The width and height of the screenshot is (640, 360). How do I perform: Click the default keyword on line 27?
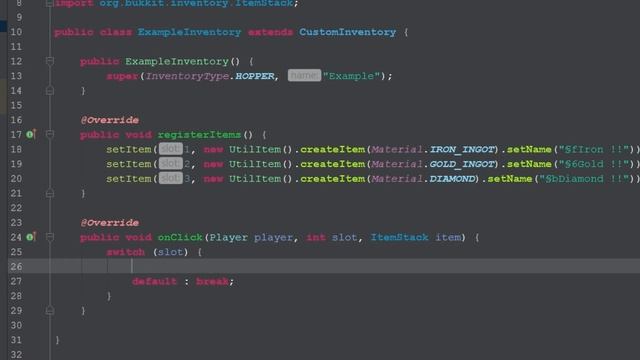click(x=155, y=281)
